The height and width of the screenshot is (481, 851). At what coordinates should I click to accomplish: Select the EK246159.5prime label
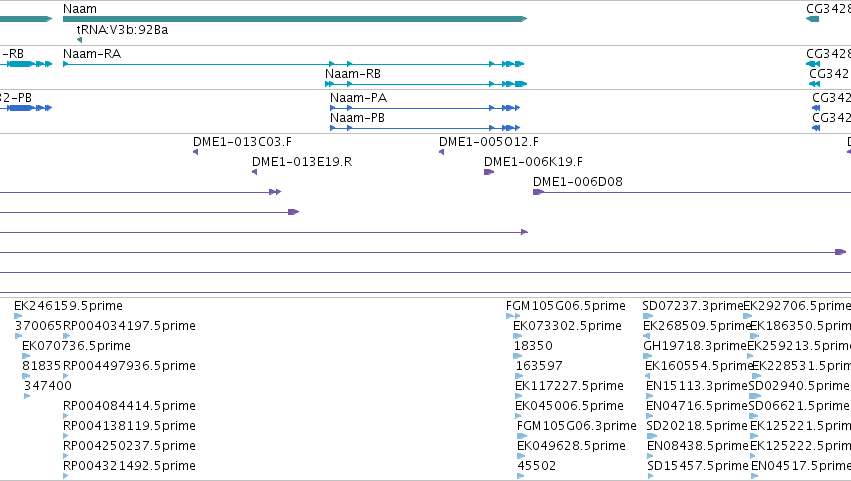[68, 306]
